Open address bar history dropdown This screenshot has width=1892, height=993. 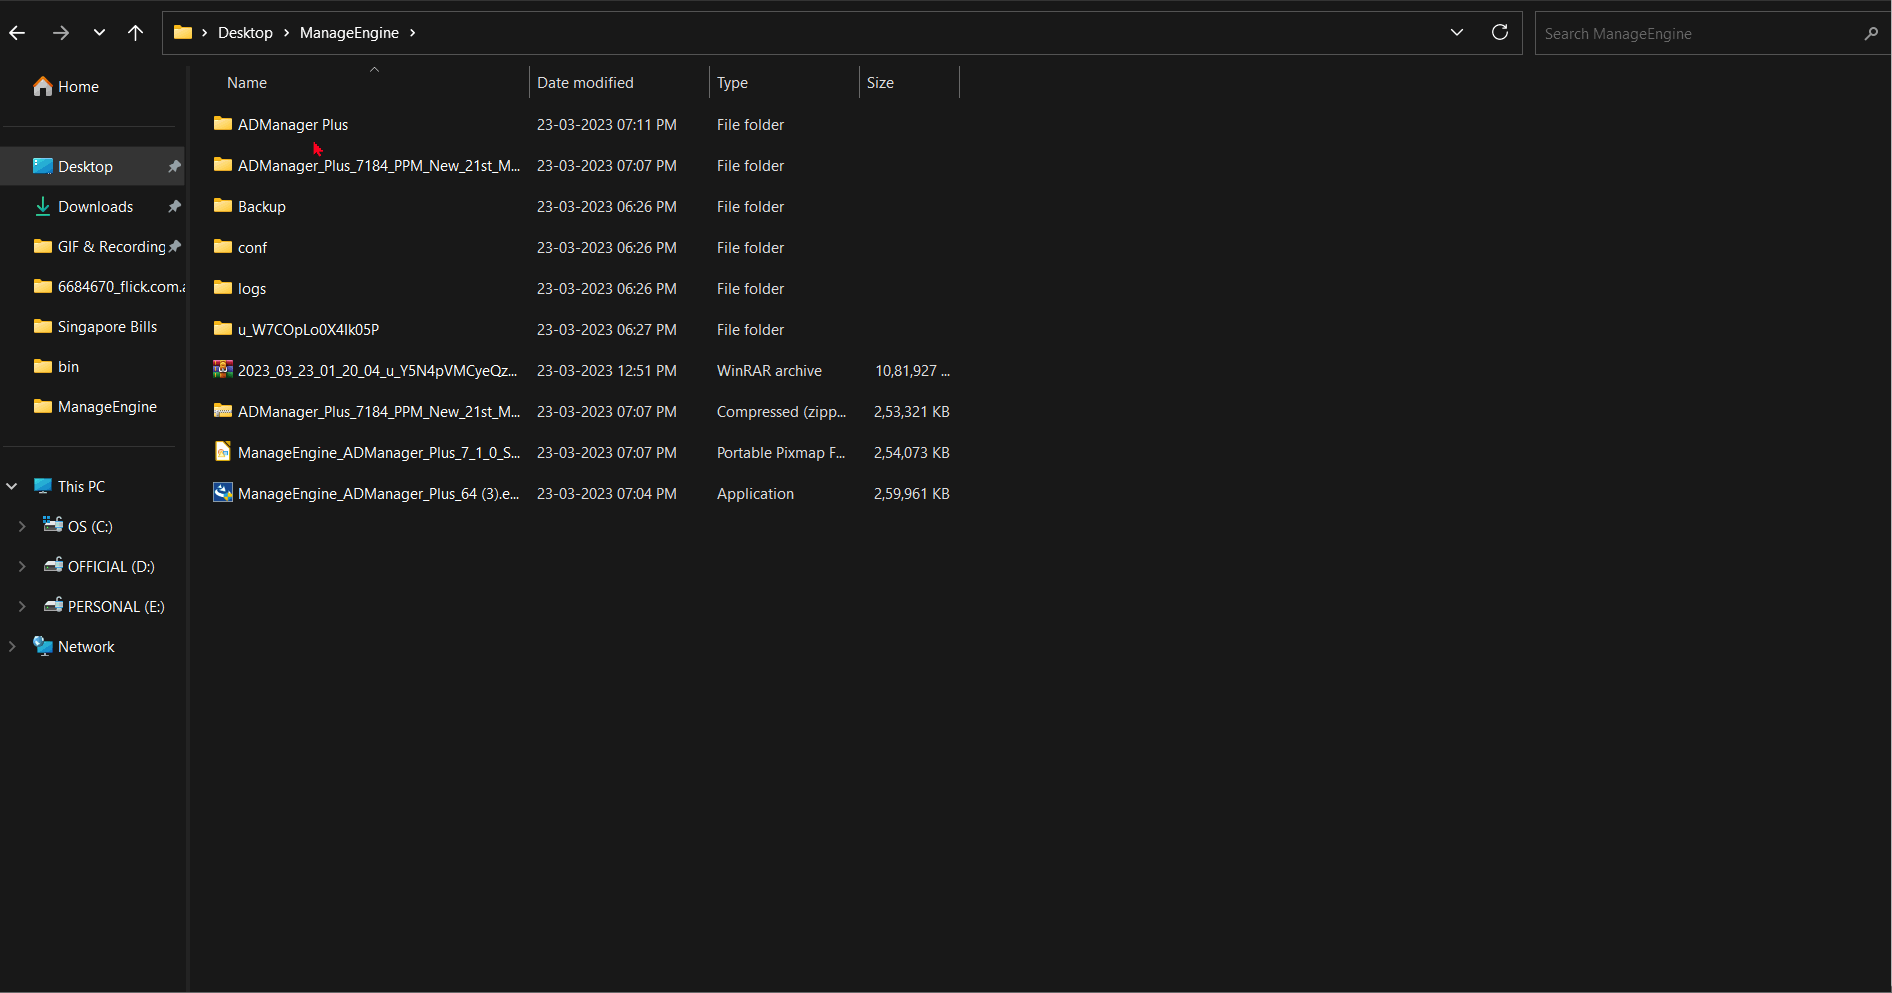[1457, 33]
